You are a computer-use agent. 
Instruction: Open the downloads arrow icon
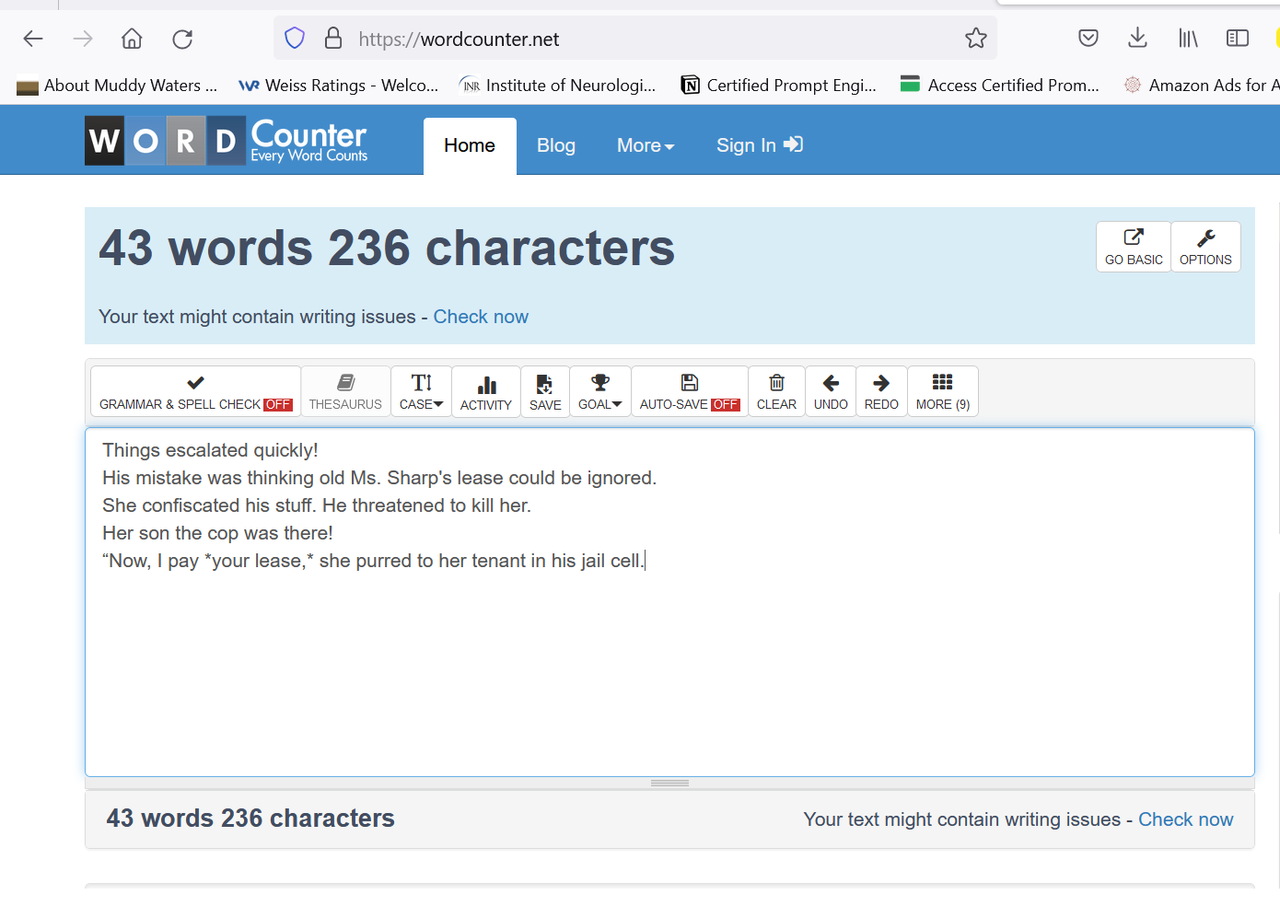(1137, 39)
